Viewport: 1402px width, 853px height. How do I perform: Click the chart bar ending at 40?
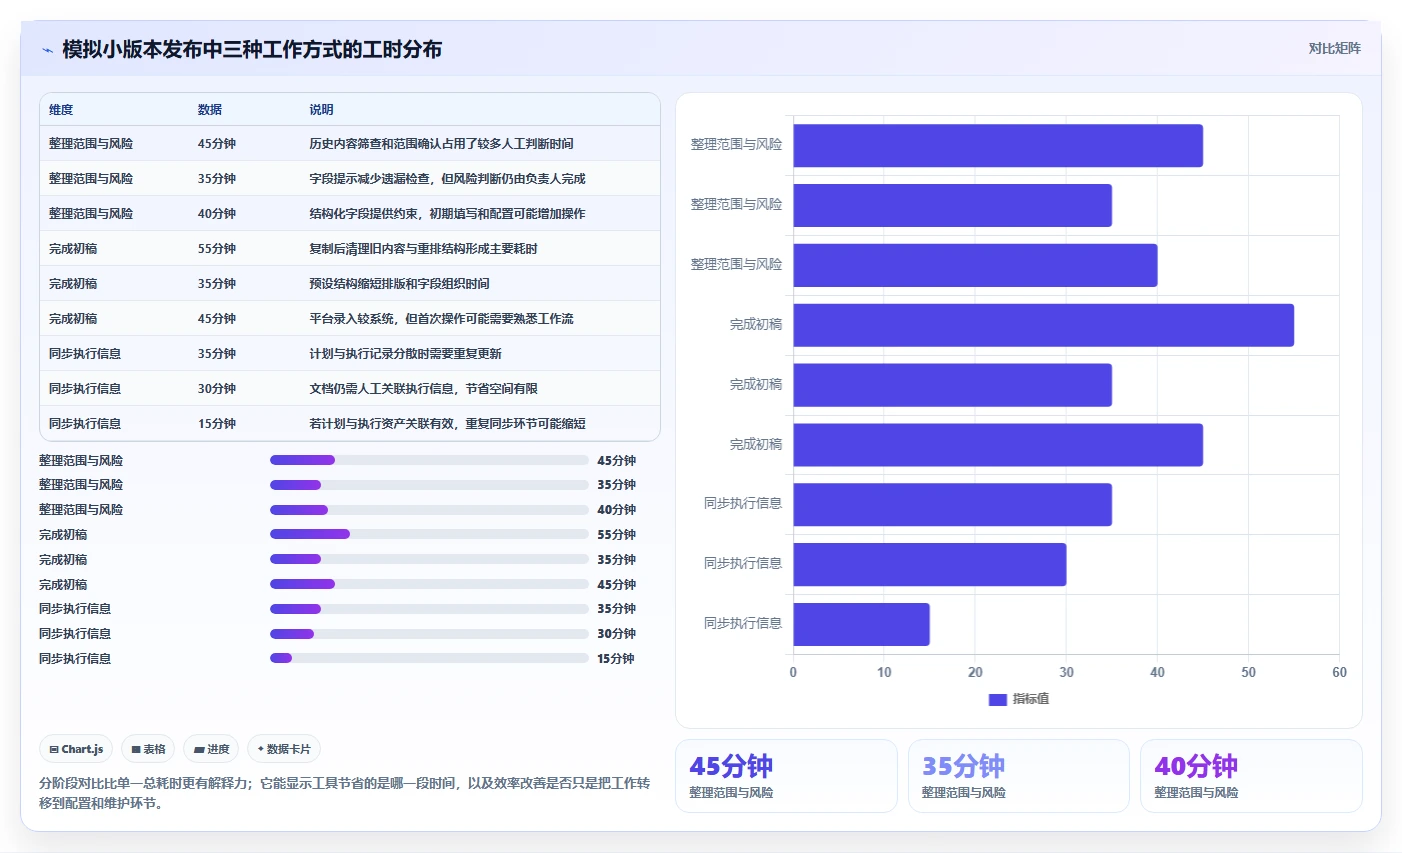pyautogui.click(x=975, y=265)
